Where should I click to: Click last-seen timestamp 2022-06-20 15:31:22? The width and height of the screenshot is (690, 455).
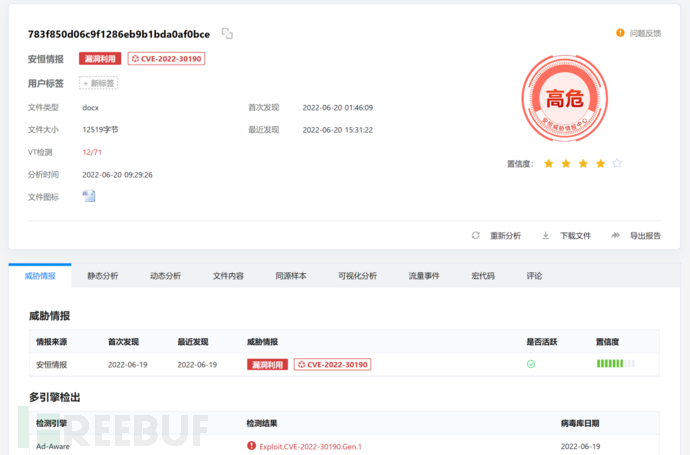[338, 130]
